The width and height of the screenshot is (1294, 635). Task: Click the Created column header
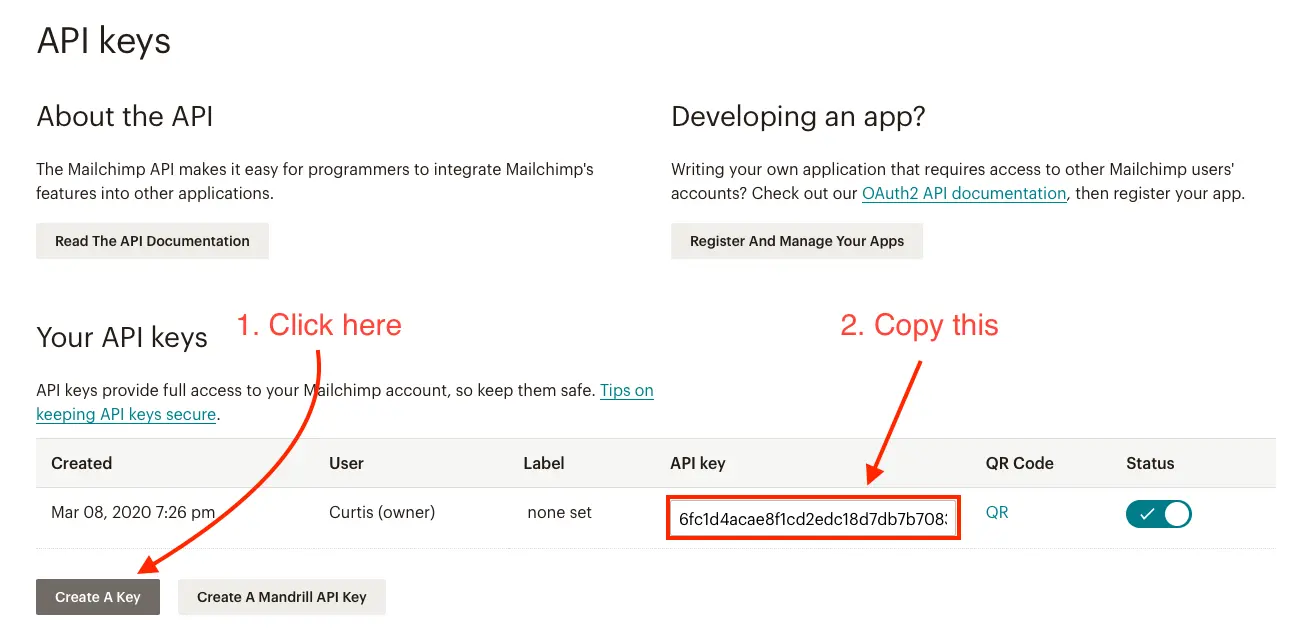click(81, 463)
